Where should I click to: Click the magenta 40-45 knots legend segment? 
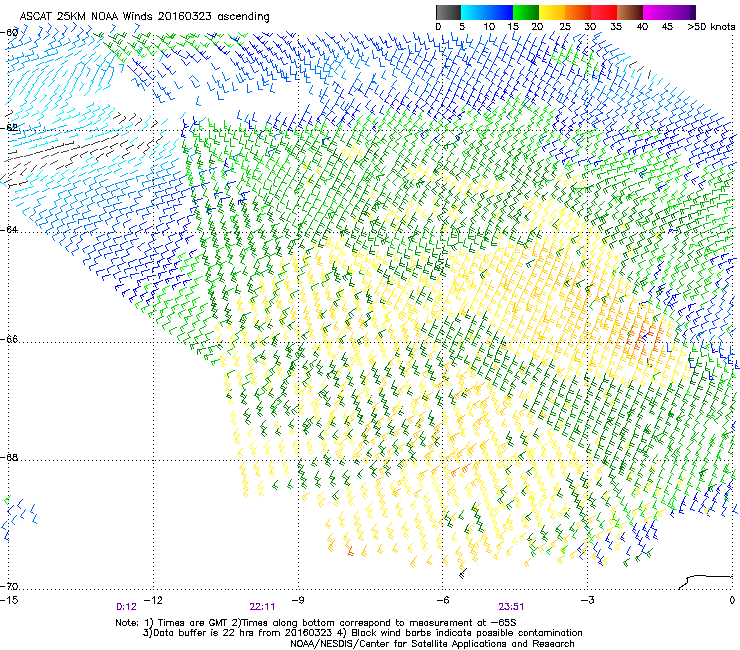point(656,12)
